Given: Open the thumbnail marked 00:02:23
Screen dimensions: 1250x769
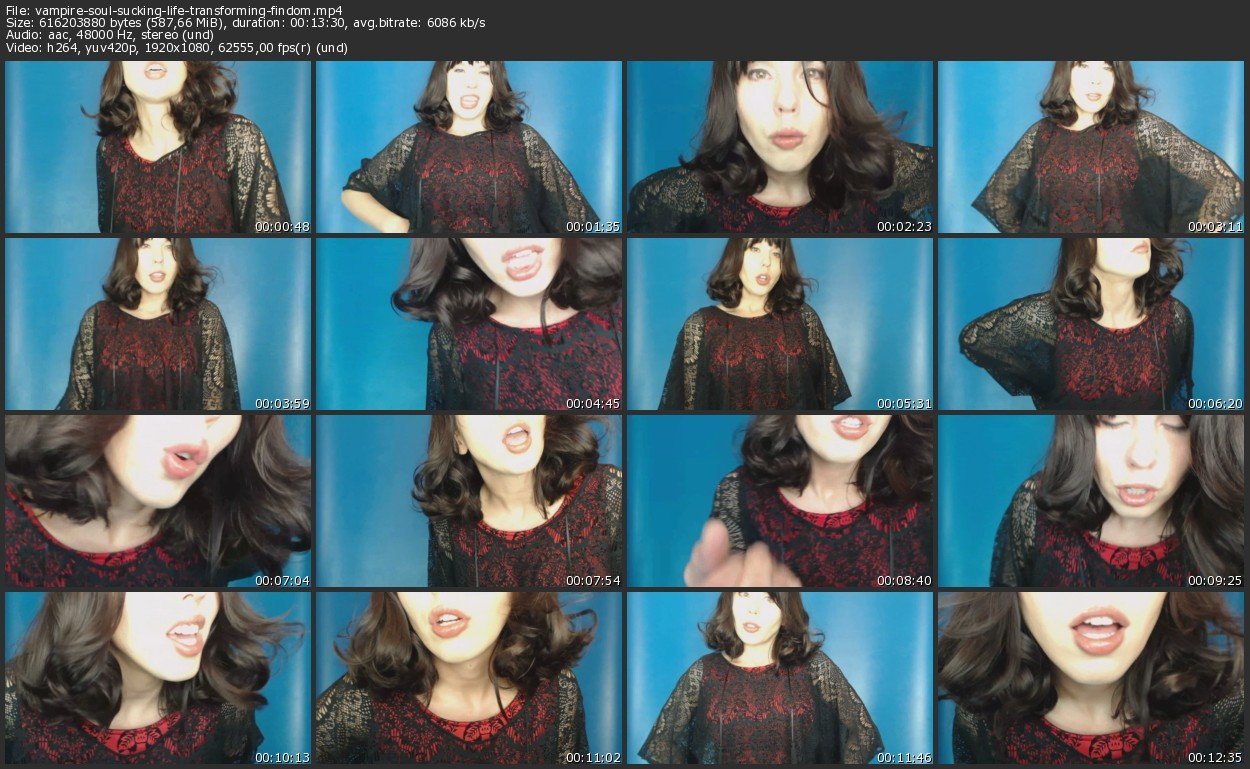Looking at the screenshot, I should 780,147.
